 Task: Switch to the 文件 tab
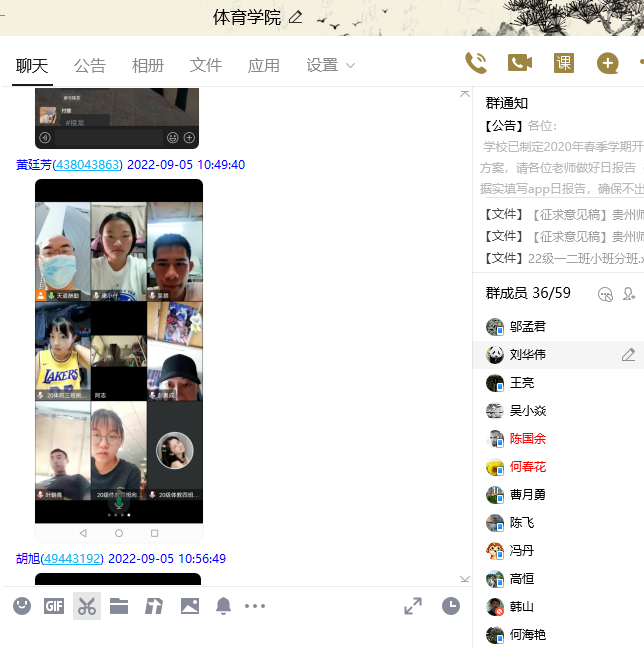click(x=206, y=65)
